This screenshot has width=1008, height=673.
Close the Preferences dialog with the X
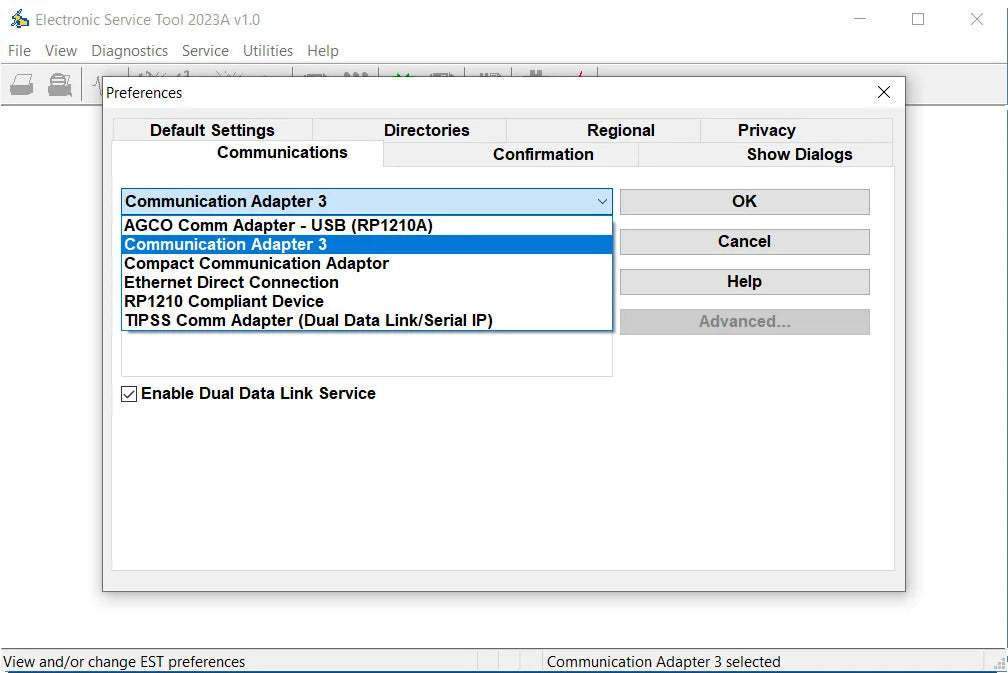(883, 92)
